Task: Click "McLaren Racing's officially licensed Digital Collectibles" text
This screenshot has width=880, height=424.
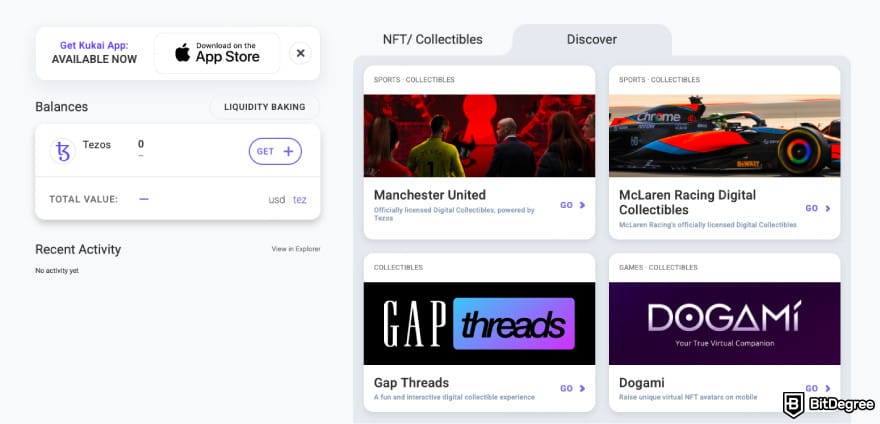Action: pyautogui.click(x=708, y=225)
